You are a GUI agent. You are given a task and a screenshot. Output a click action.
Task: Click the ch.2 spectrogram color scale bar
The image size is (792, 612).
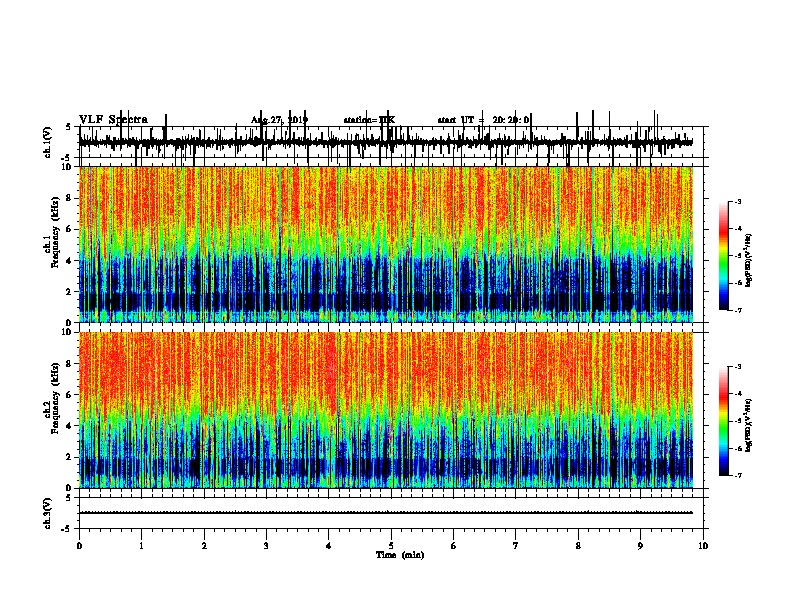pyautogui.click(x=724, y=421)
